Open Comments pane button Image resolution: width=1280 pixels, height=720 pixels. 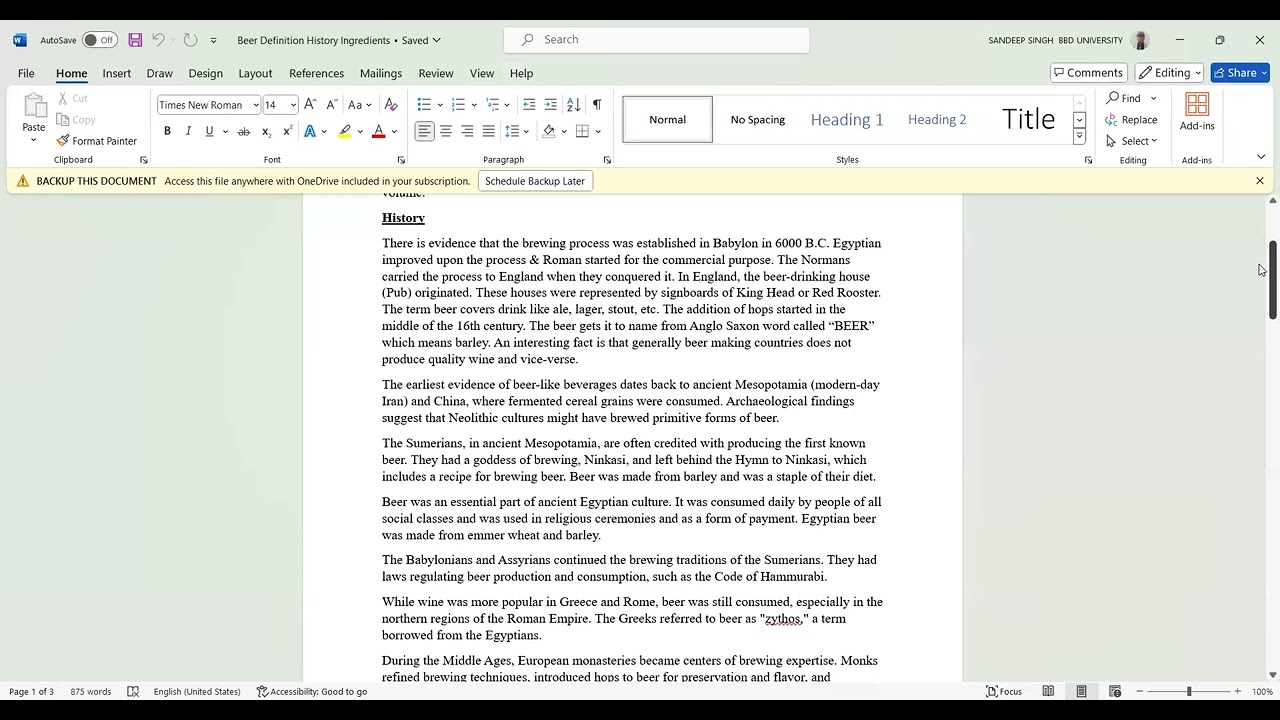point(1089,73)
